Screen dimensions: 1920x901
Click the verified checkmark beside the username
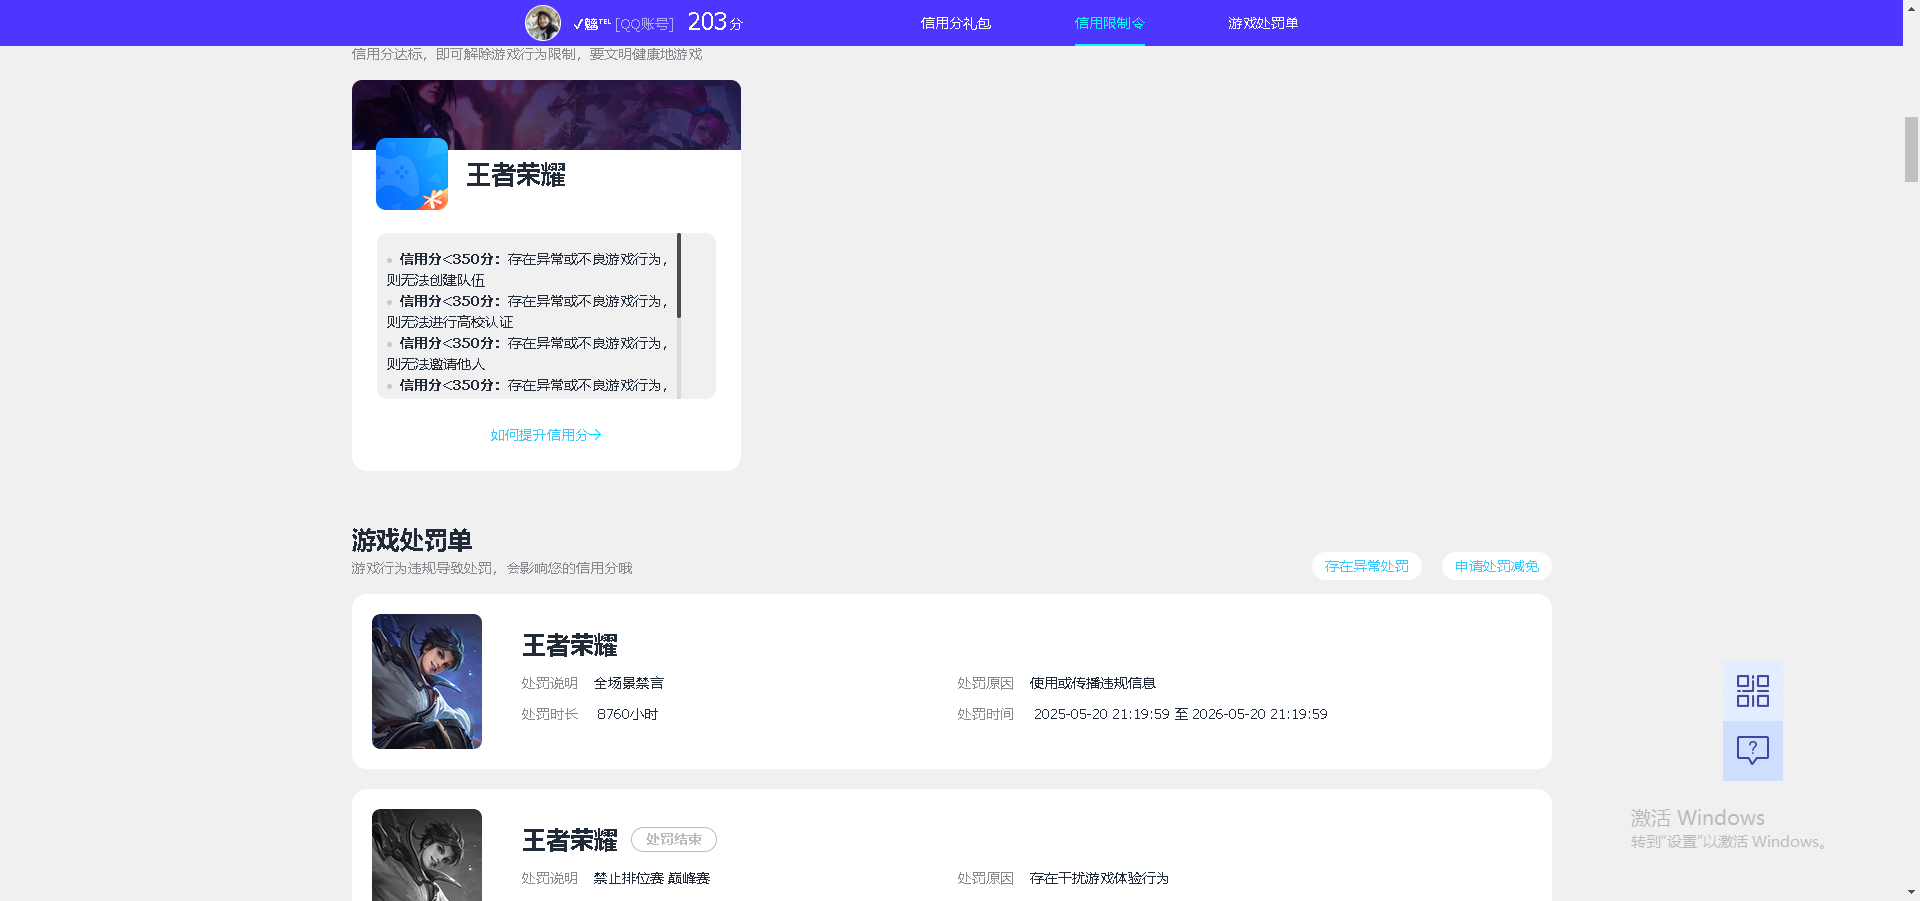click(577, 21)
